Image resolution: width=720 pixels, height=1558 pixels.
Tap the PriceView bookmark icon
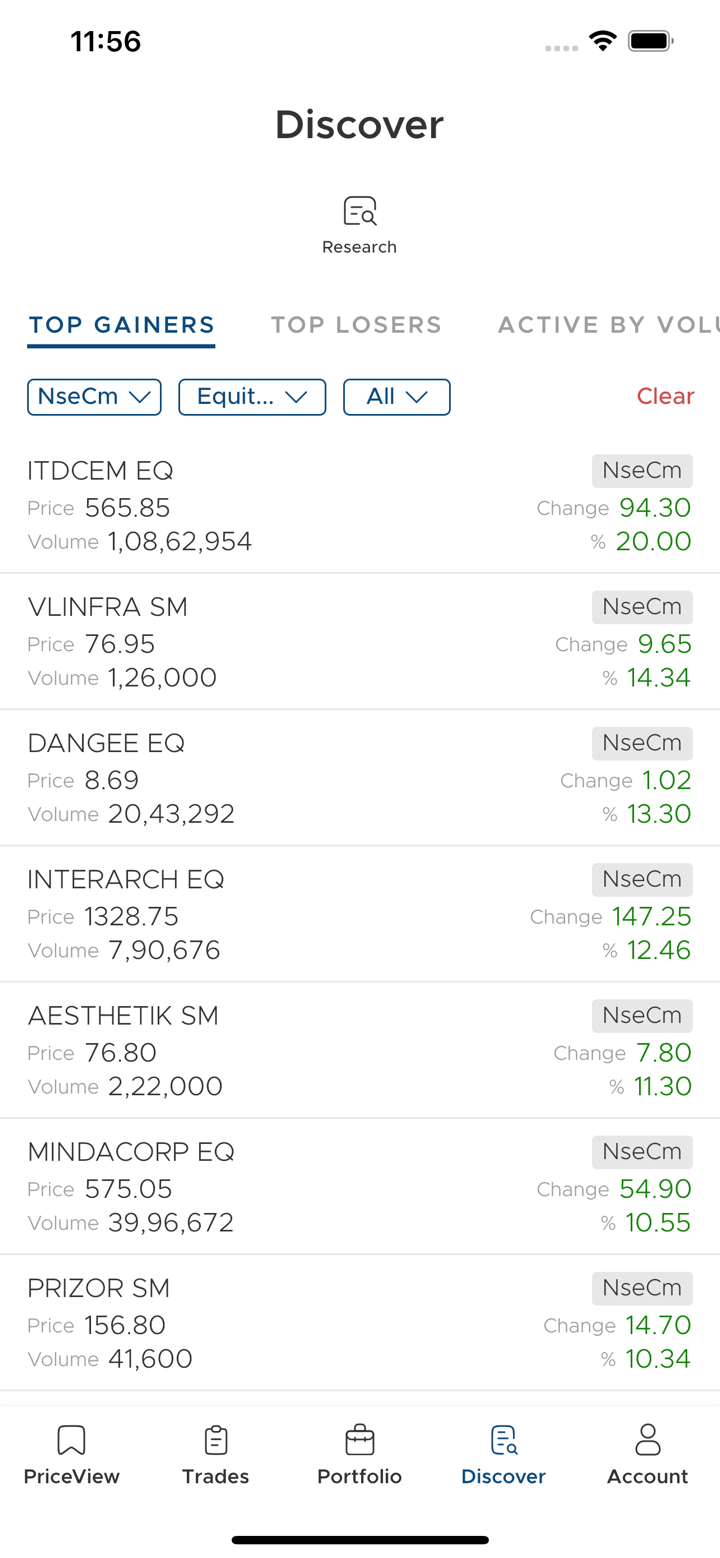point(71,1440)
